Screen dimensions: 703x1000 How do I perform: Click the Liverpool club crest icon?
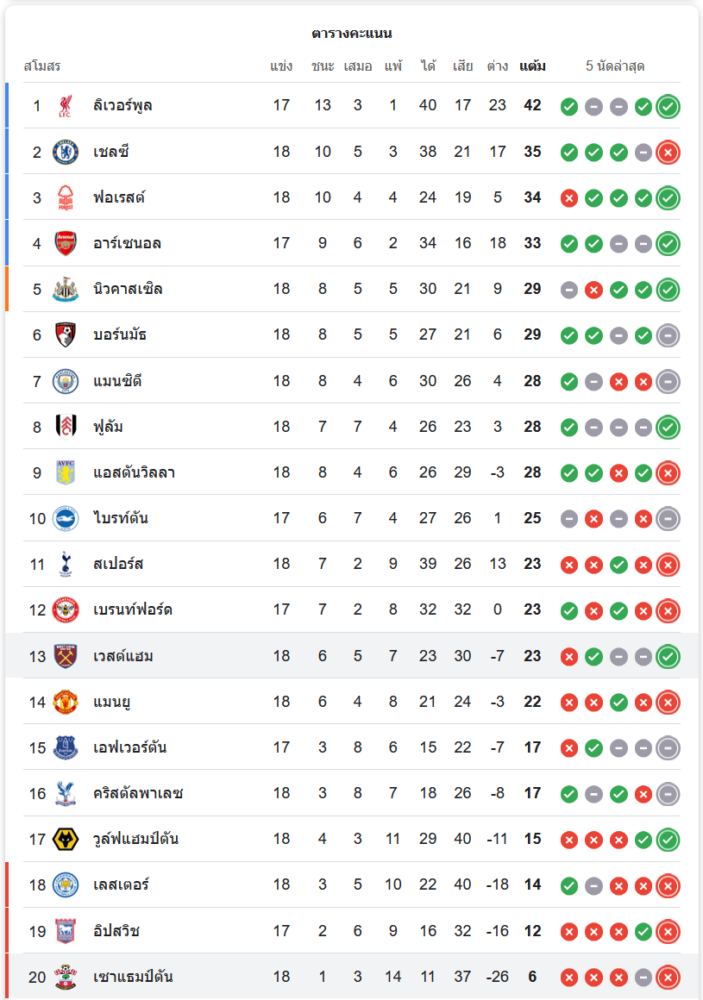pyautogui.click(x=65, y=106)
